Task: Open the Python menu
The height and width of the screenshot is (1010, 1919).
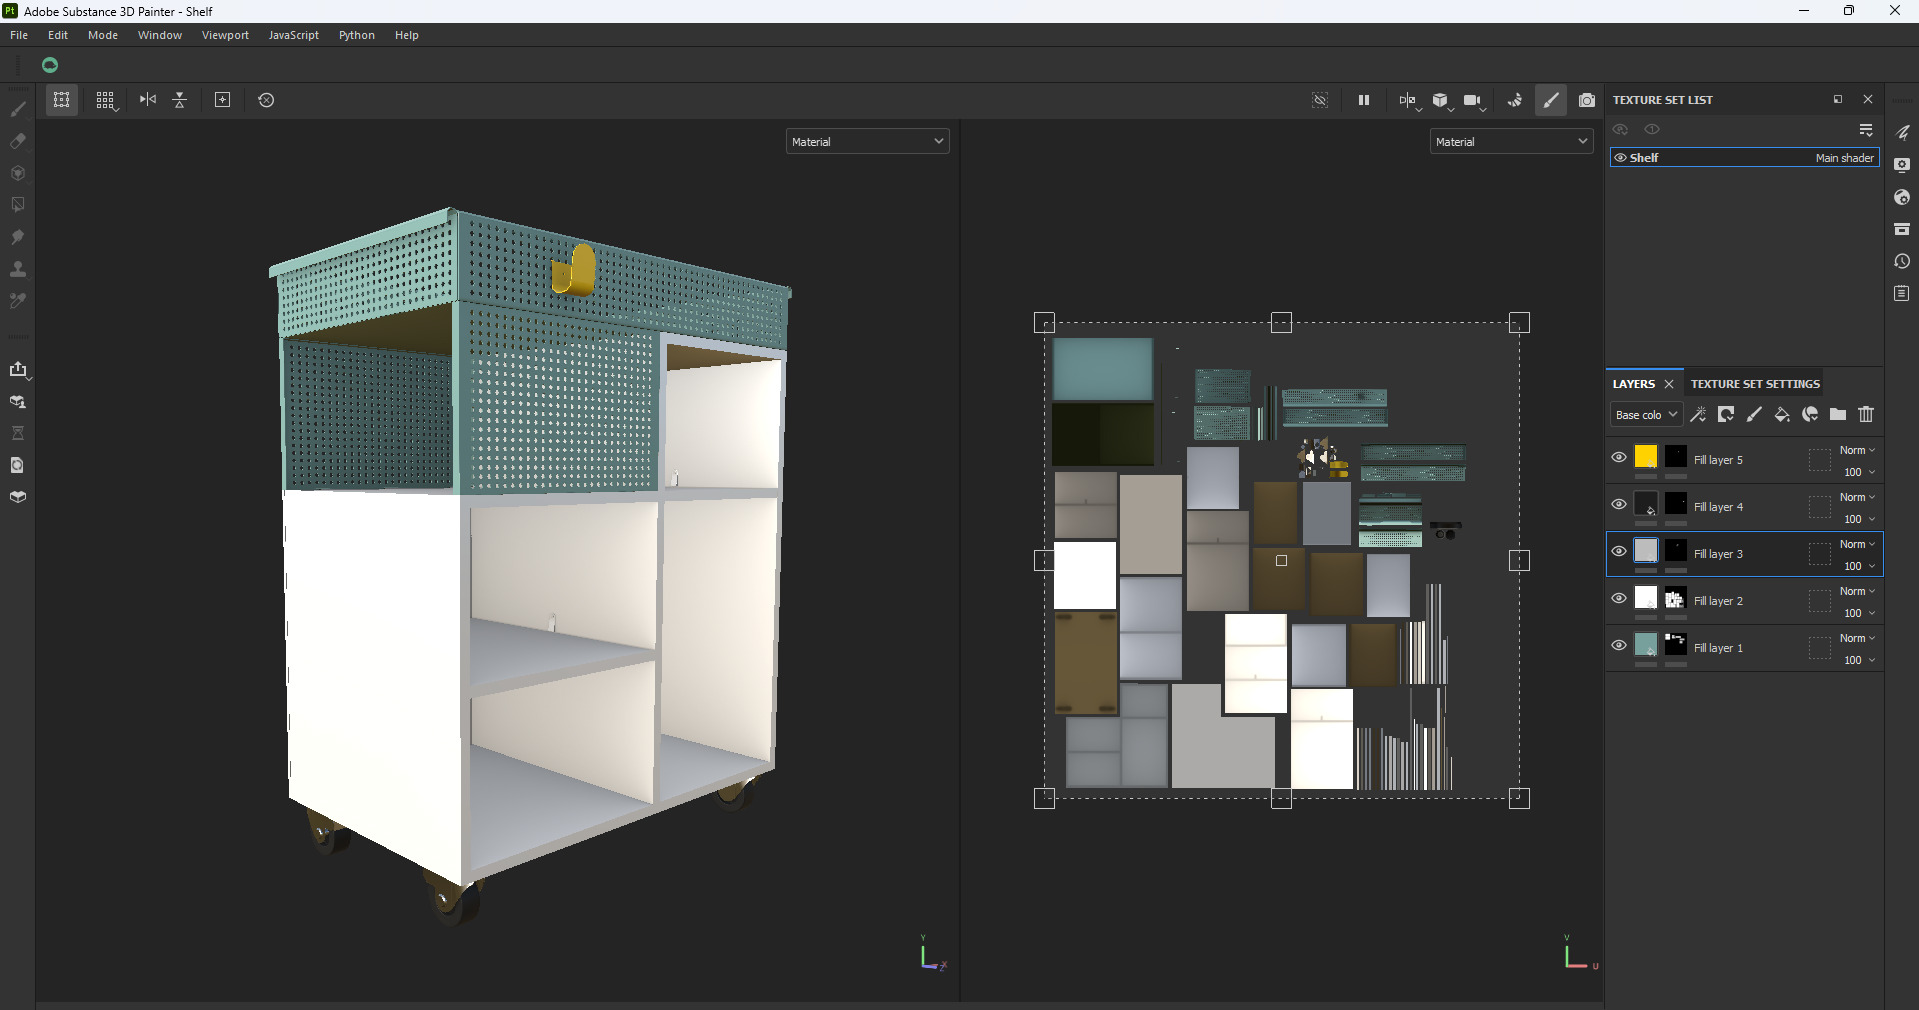Action: coord(357,35)
